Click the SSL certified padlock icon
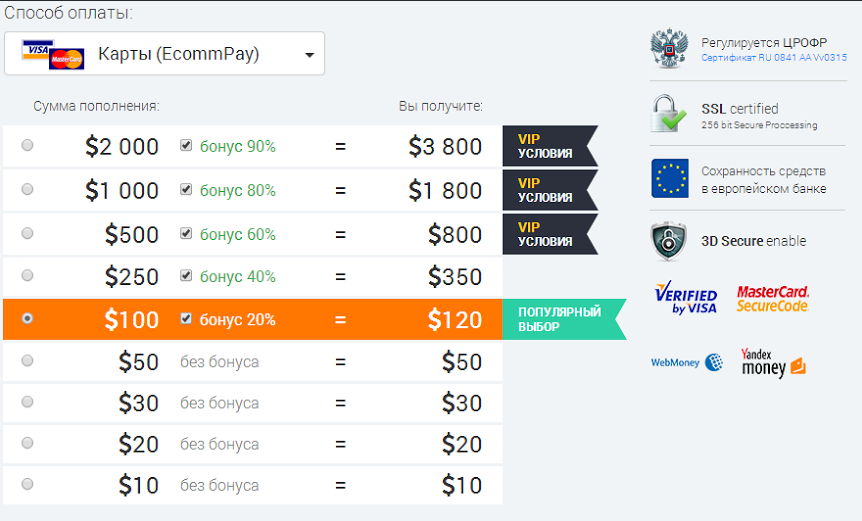 click(x=668, y=113)
